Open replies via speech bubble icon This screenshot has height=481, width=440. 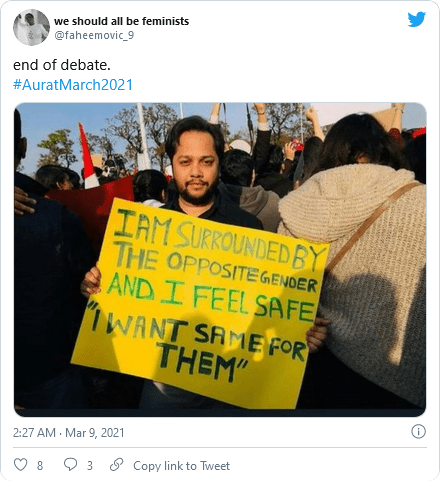tap(70, 464)
